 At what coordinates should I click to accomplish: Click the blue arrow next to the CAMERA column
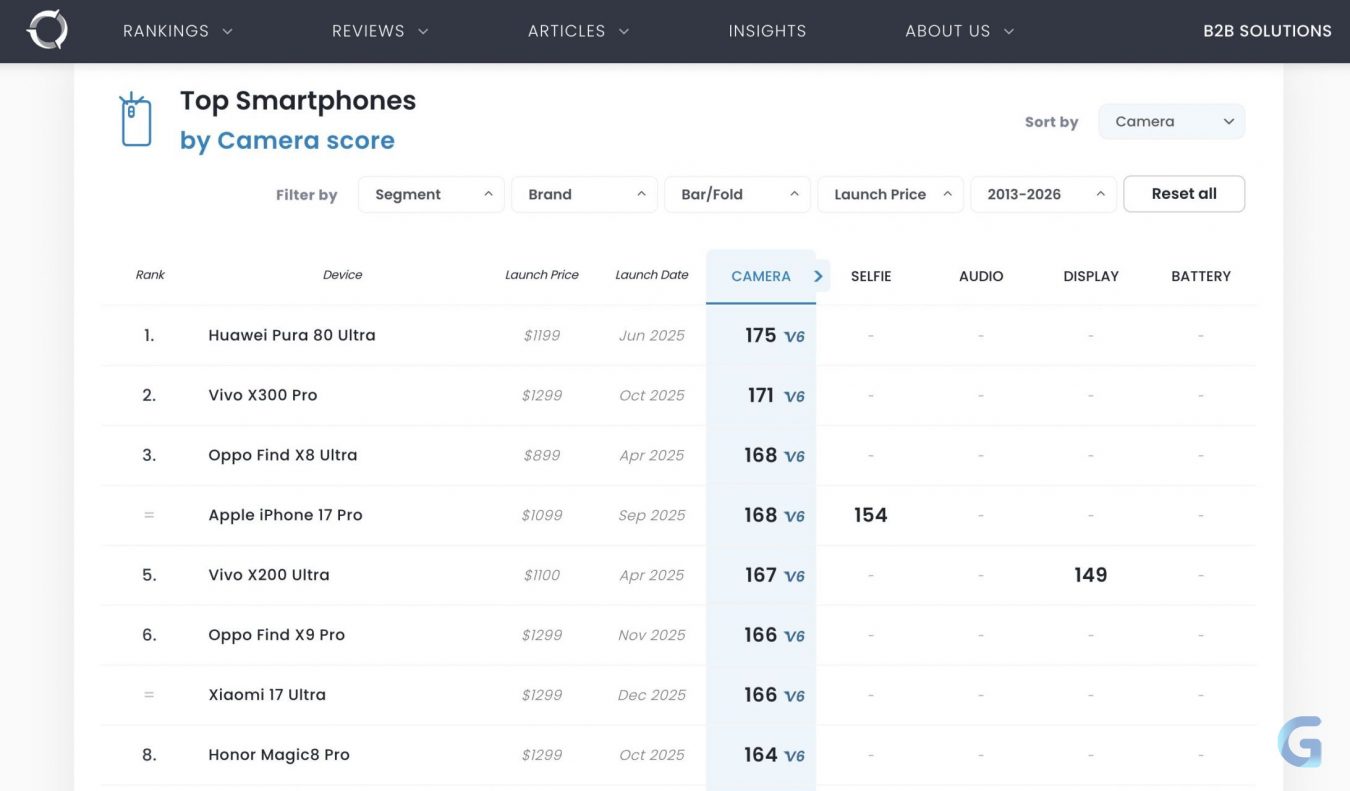pos(818,276)
